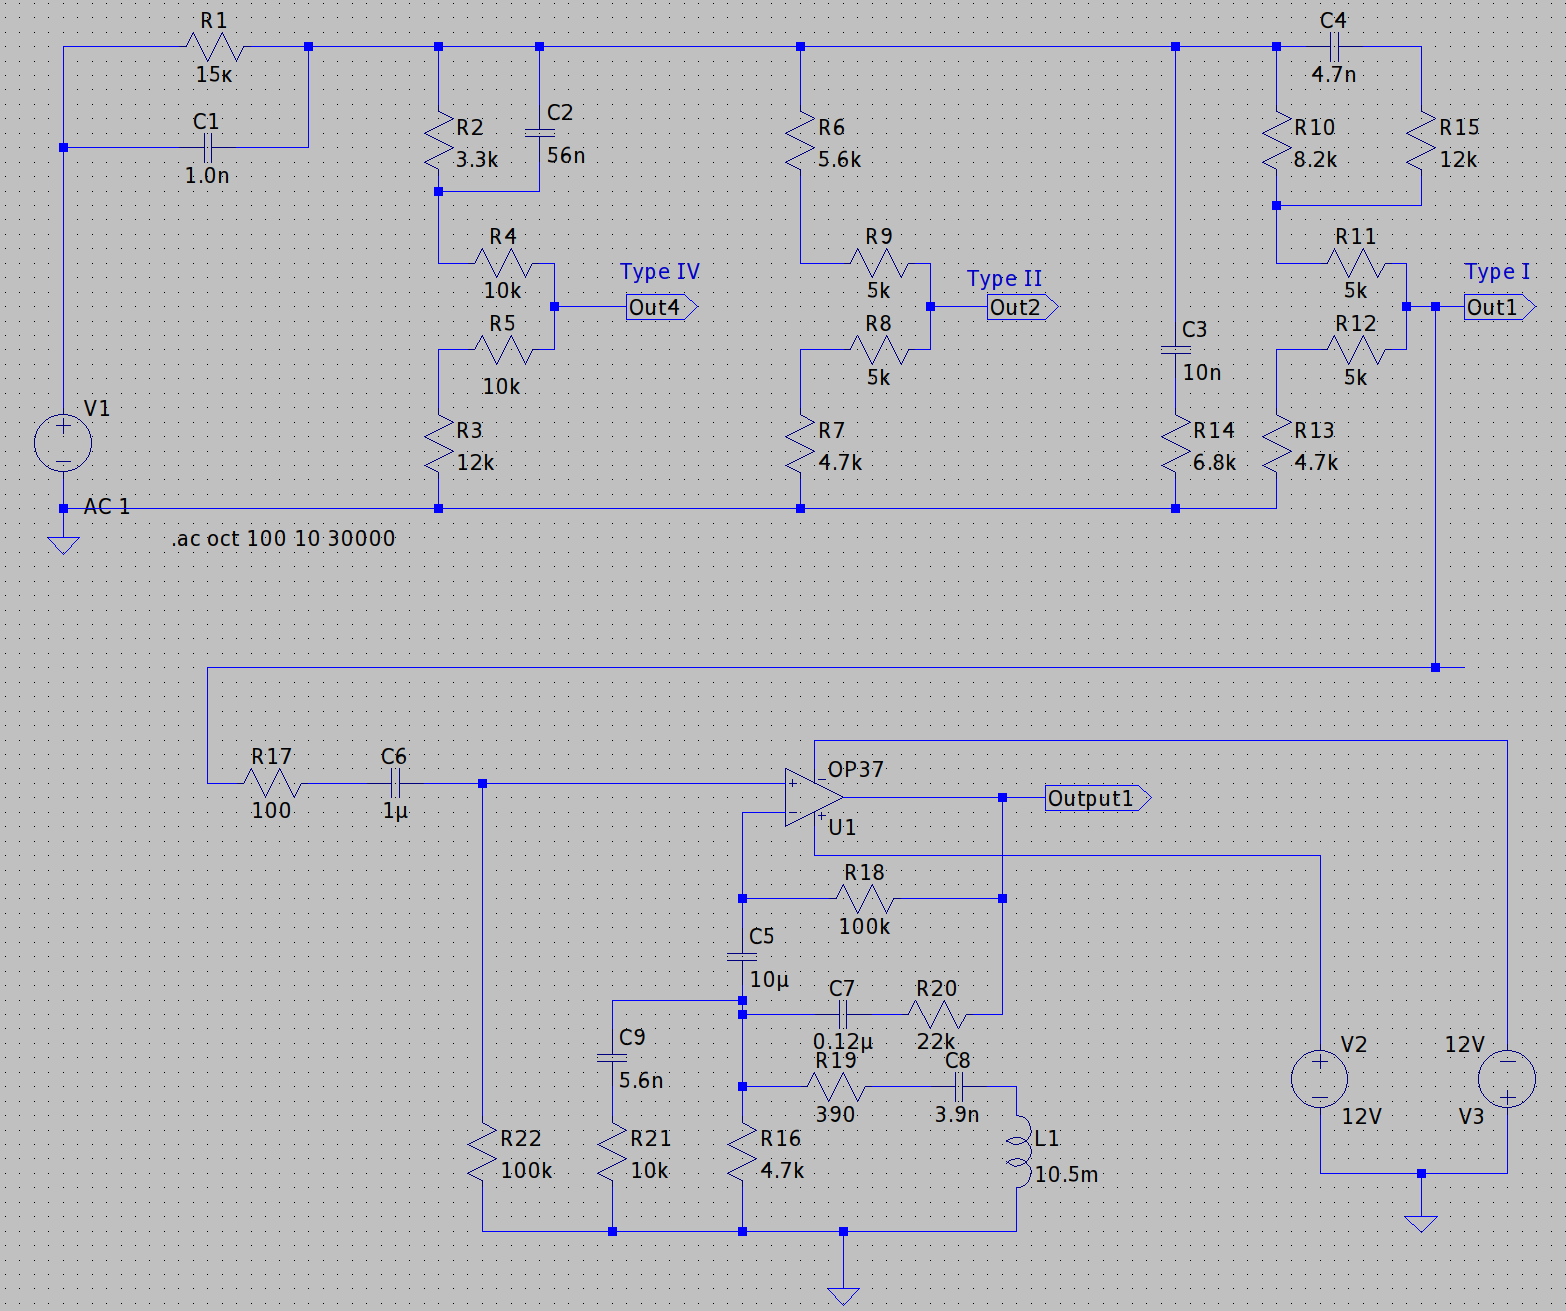
Task: Select the V3 12V voltage source
Action: [x=1507, y=1079]
